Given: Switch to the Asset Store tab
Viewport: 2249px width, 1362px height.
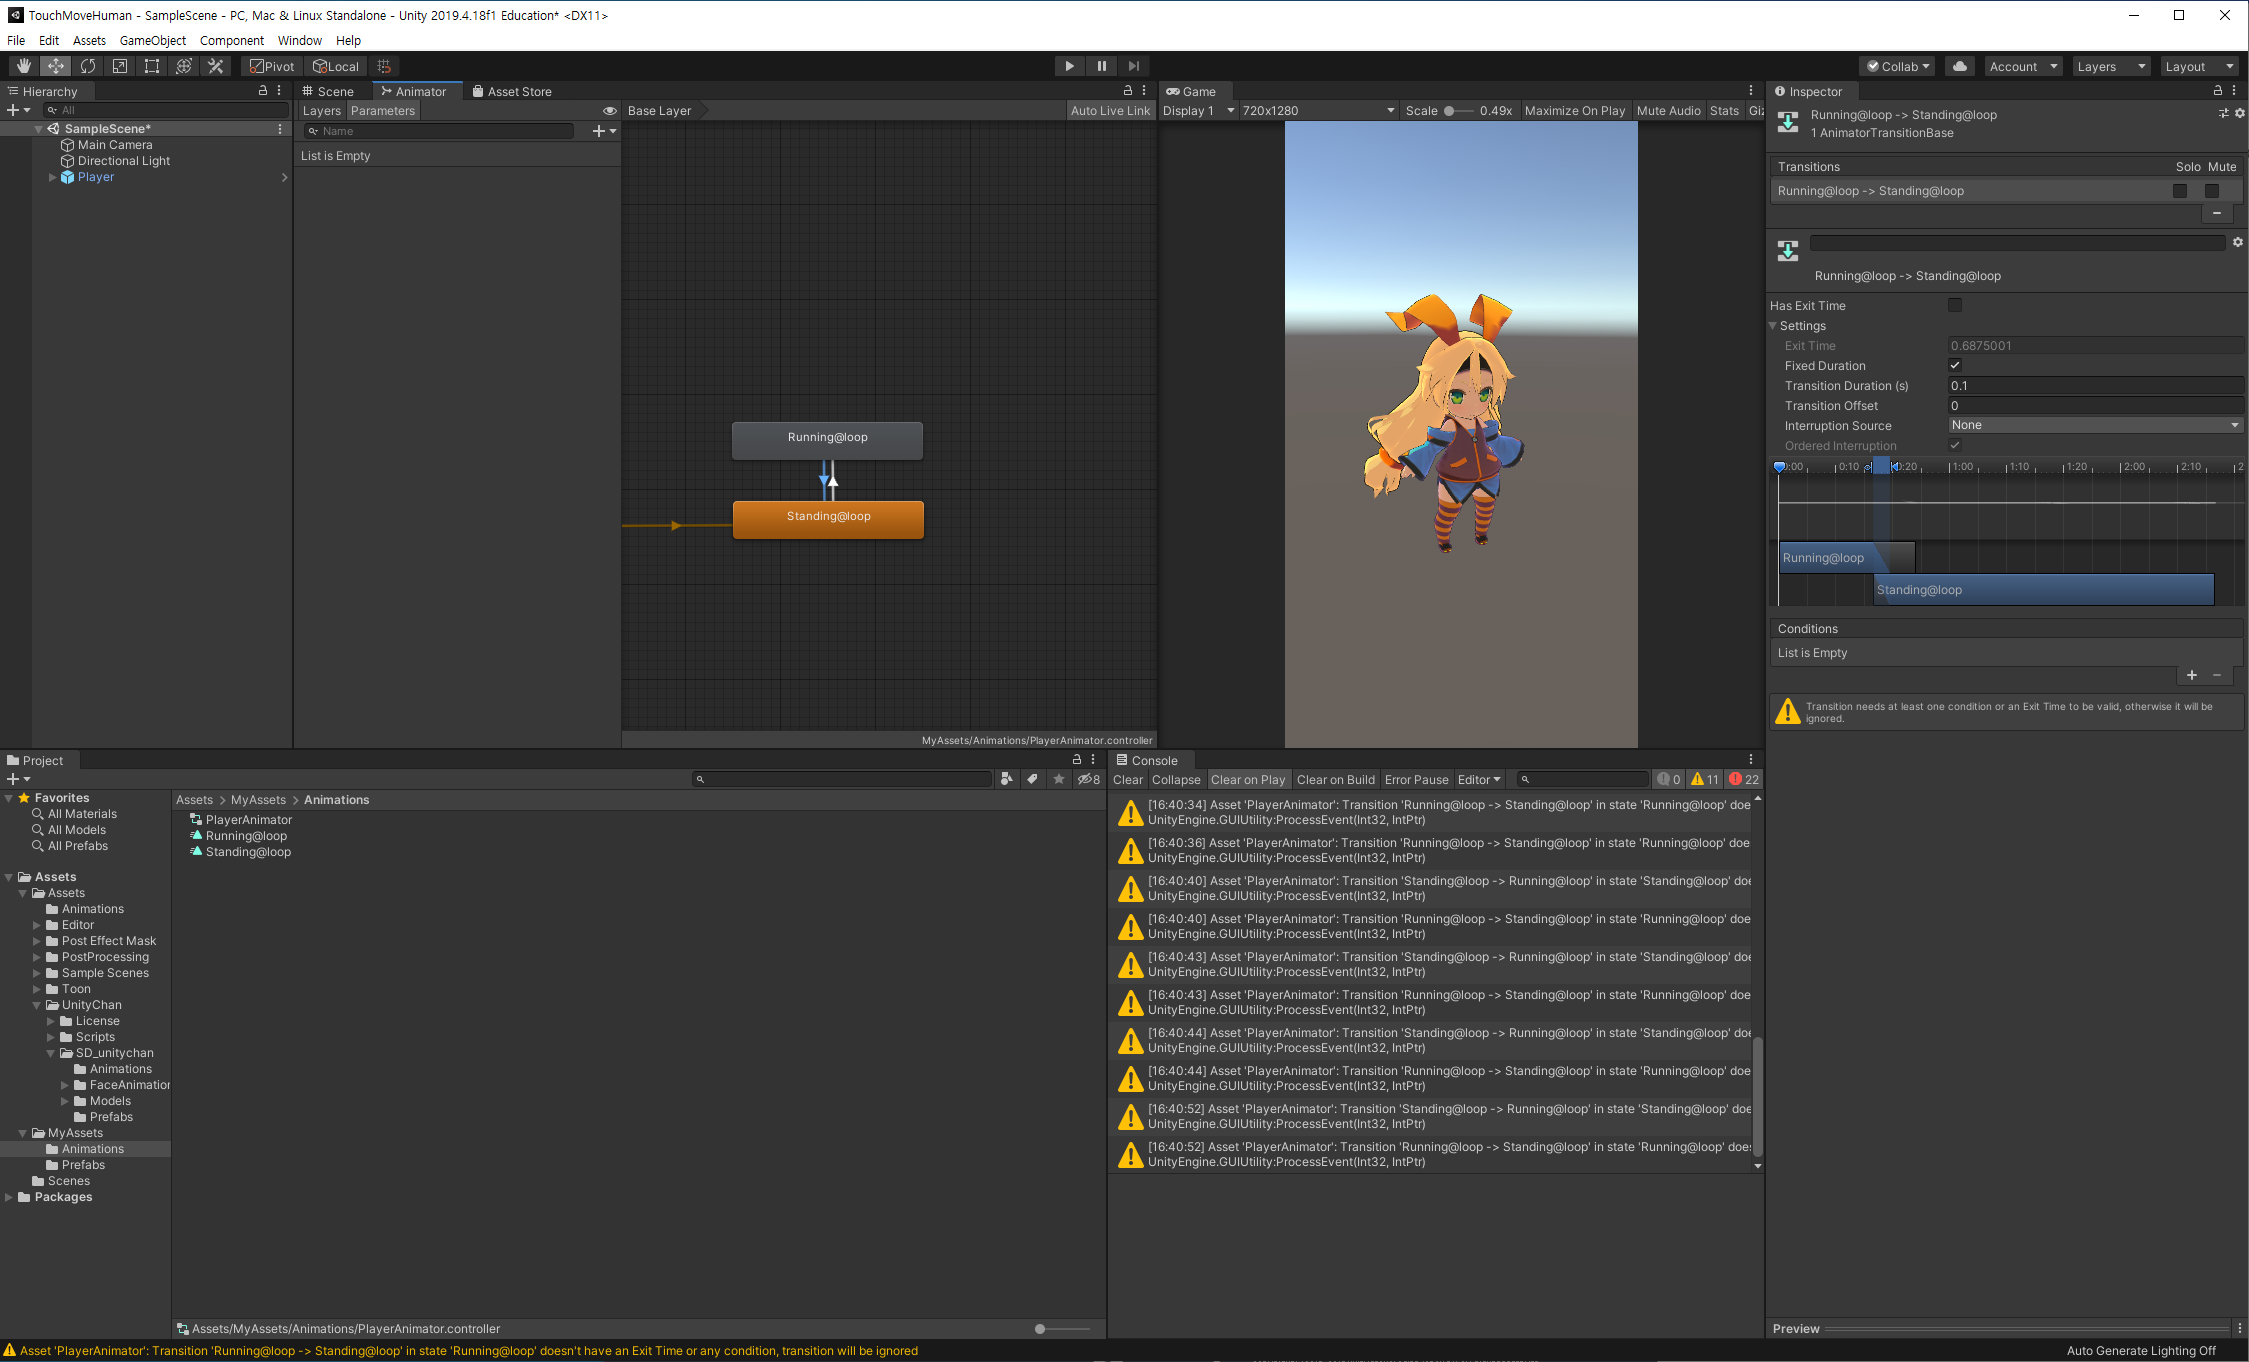Looking at the screenshot, I should 512,91.
